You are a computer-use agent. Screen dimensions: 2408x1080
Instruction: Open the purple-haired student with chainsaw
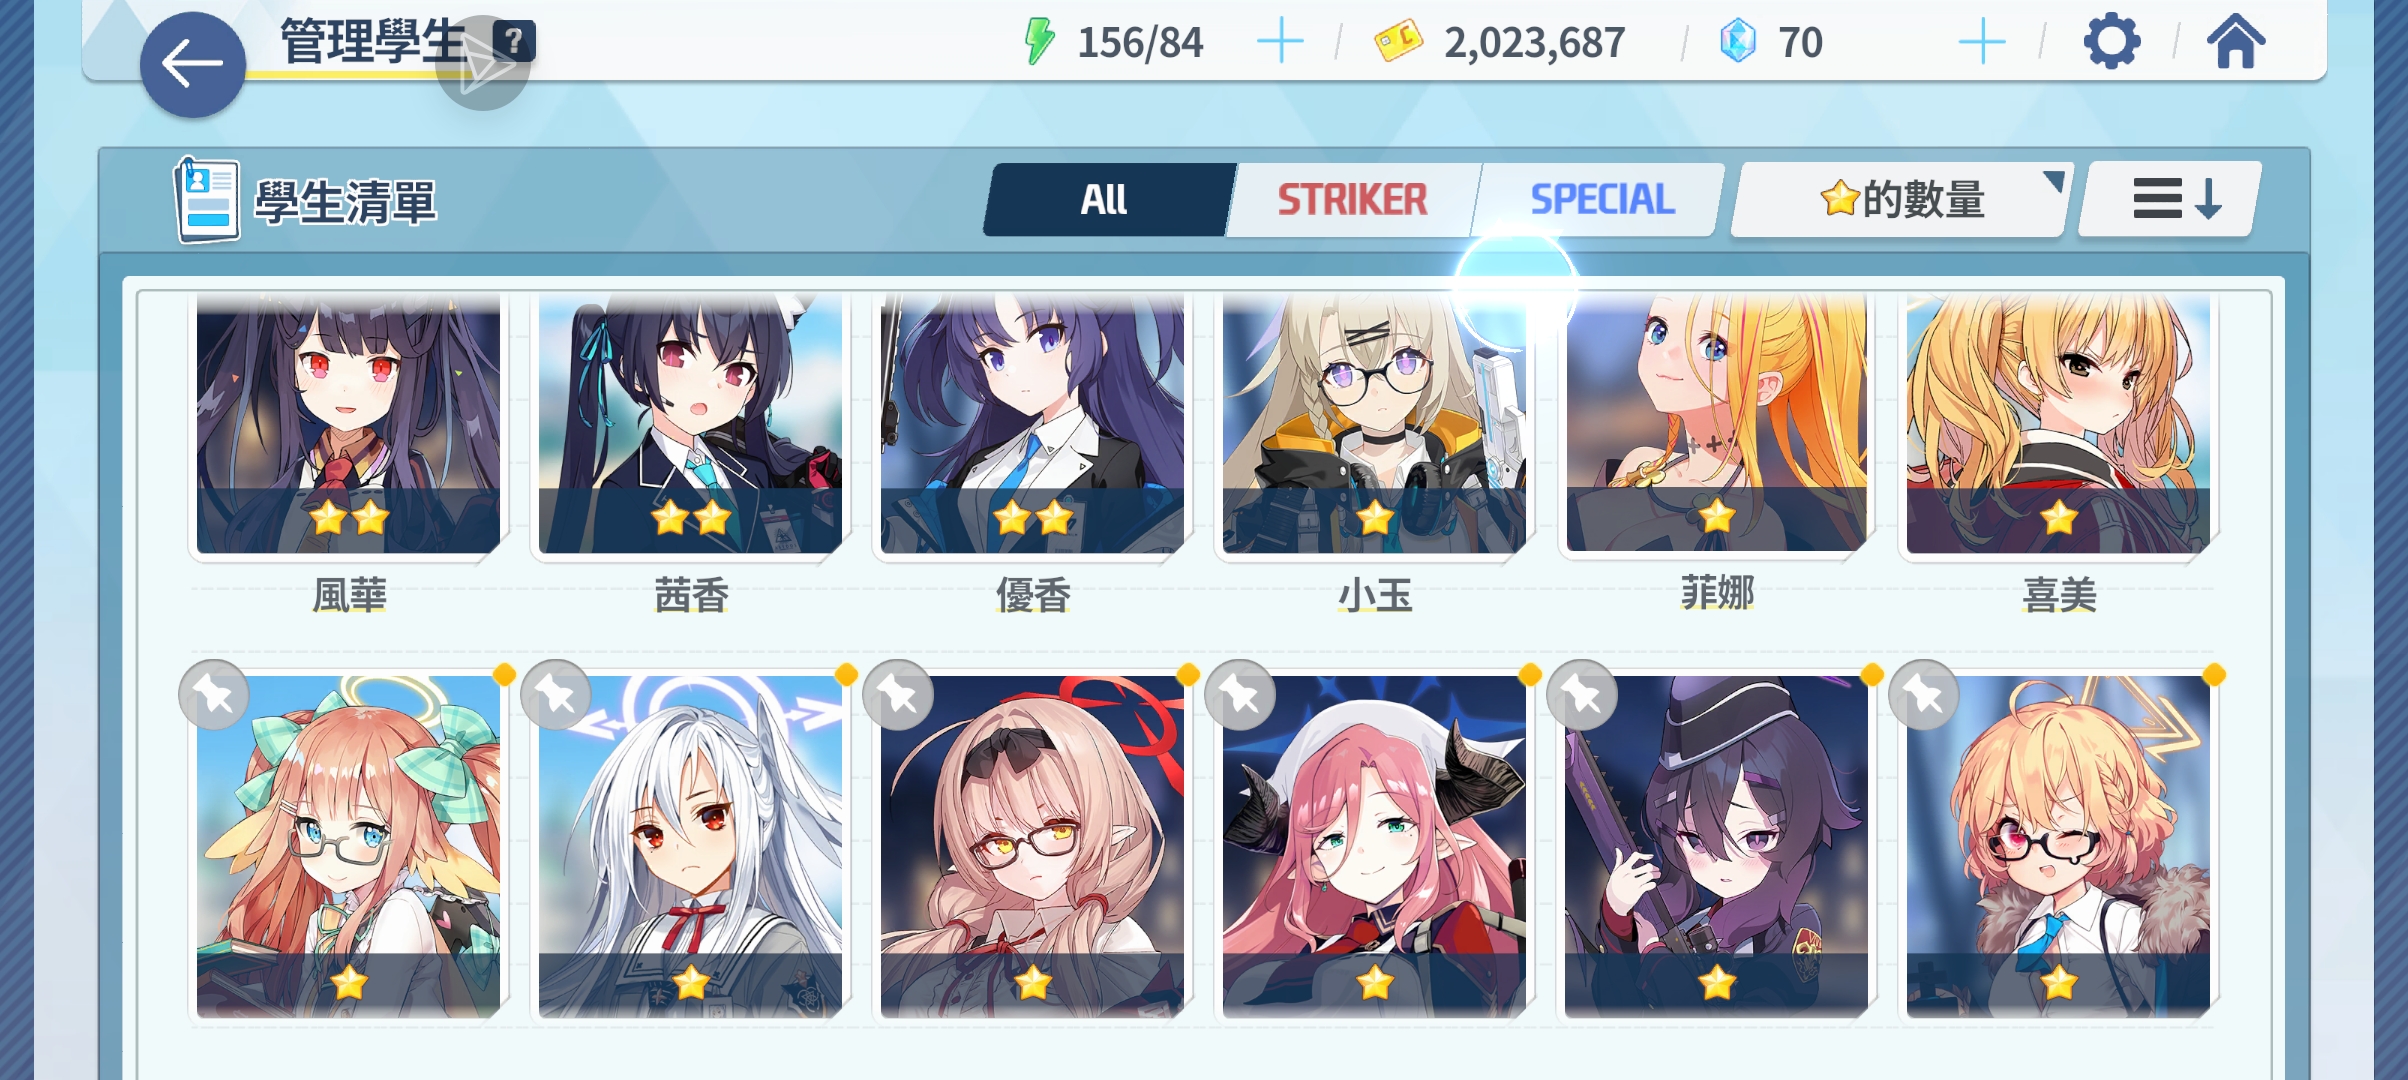(1716, 846)
